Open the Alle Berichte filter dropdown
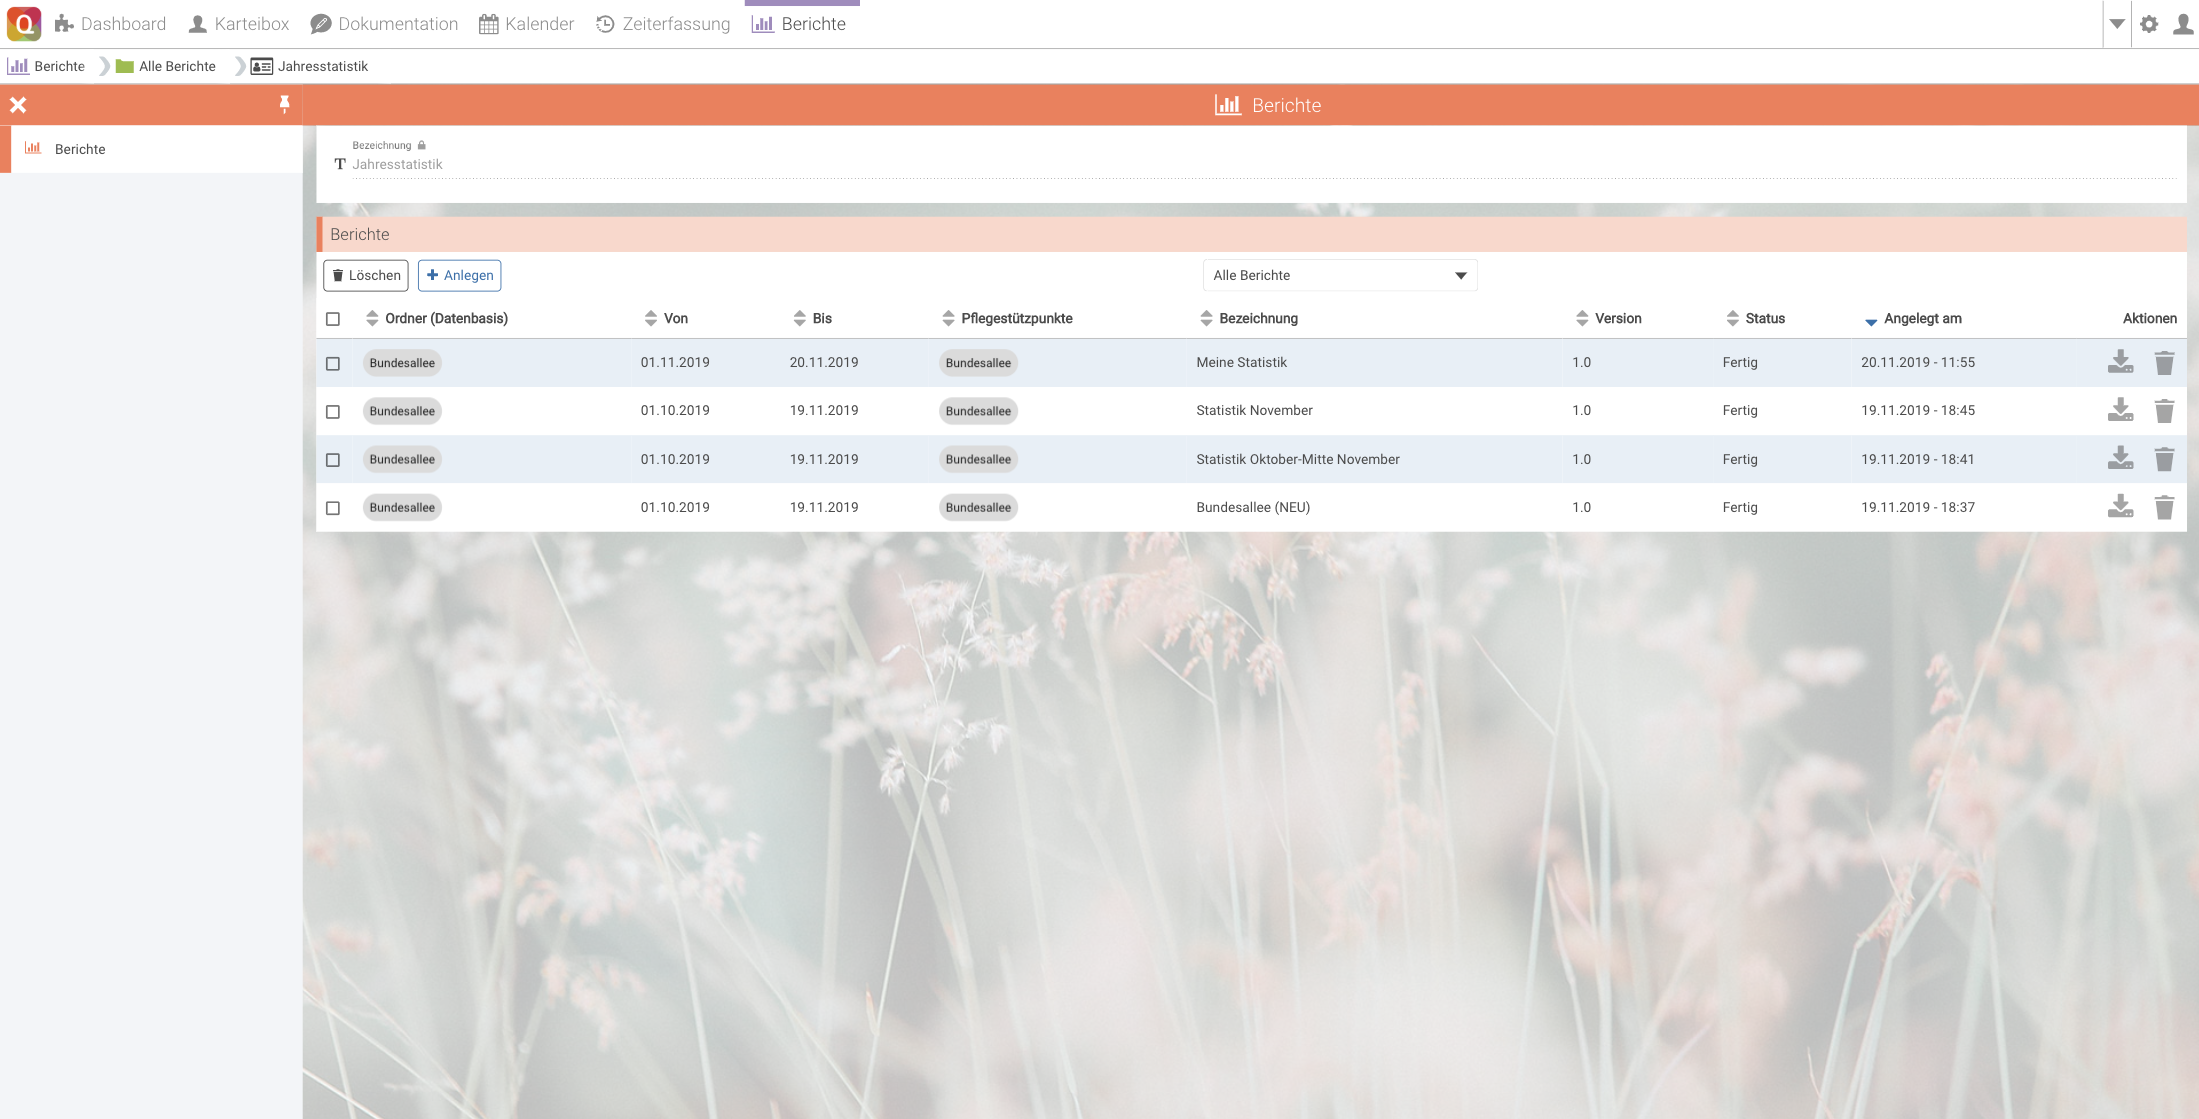Screen dimensions: 2199x1119 (x=1339, y=275)
